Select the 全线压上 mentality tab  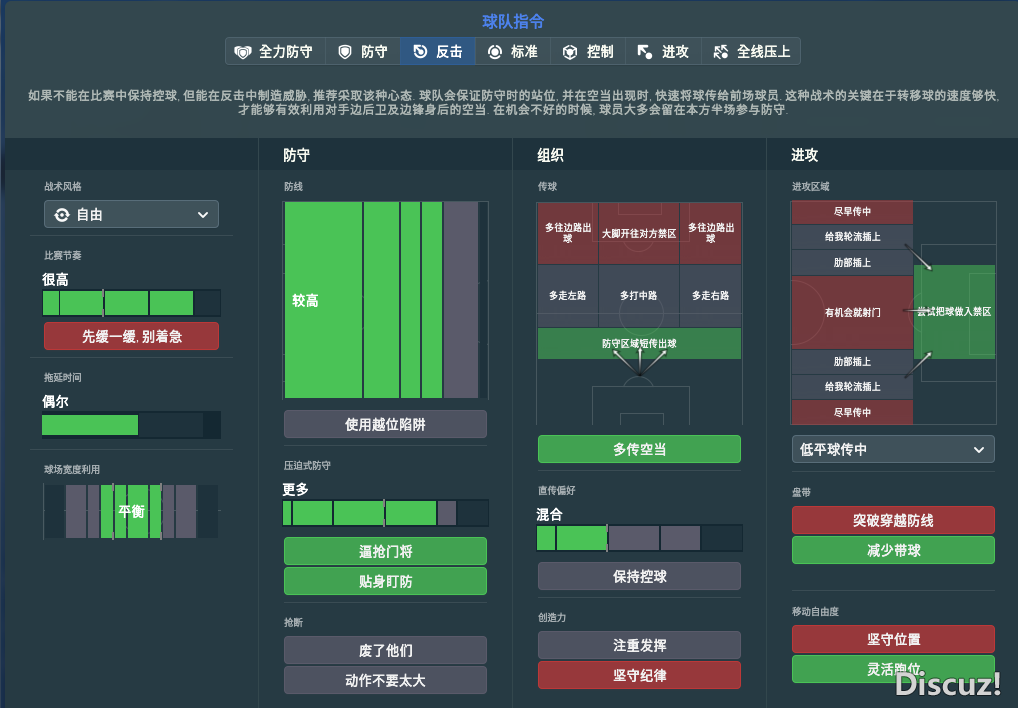[x=755, y=51]
